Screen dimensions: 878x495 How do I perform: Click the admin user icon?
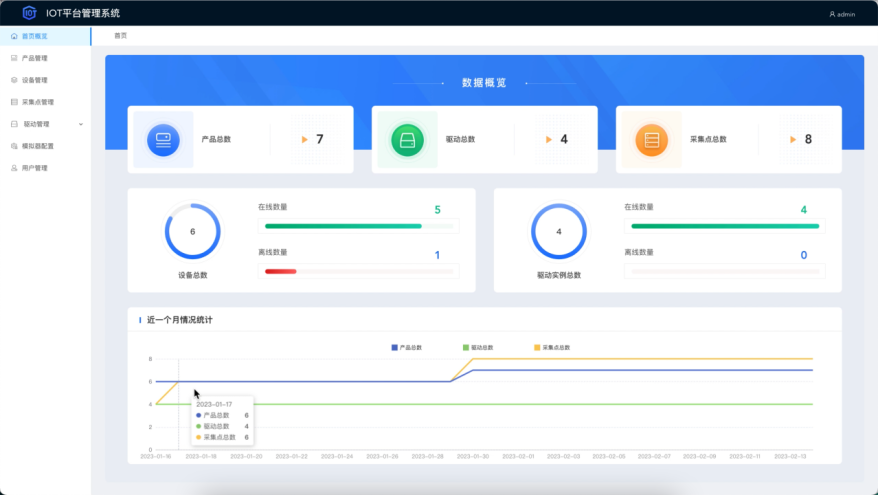coord(832,14)
